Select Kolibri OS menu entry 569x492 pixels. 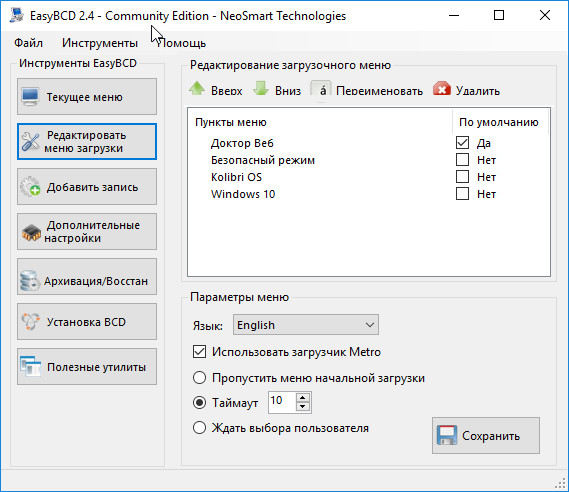point(236,177)
